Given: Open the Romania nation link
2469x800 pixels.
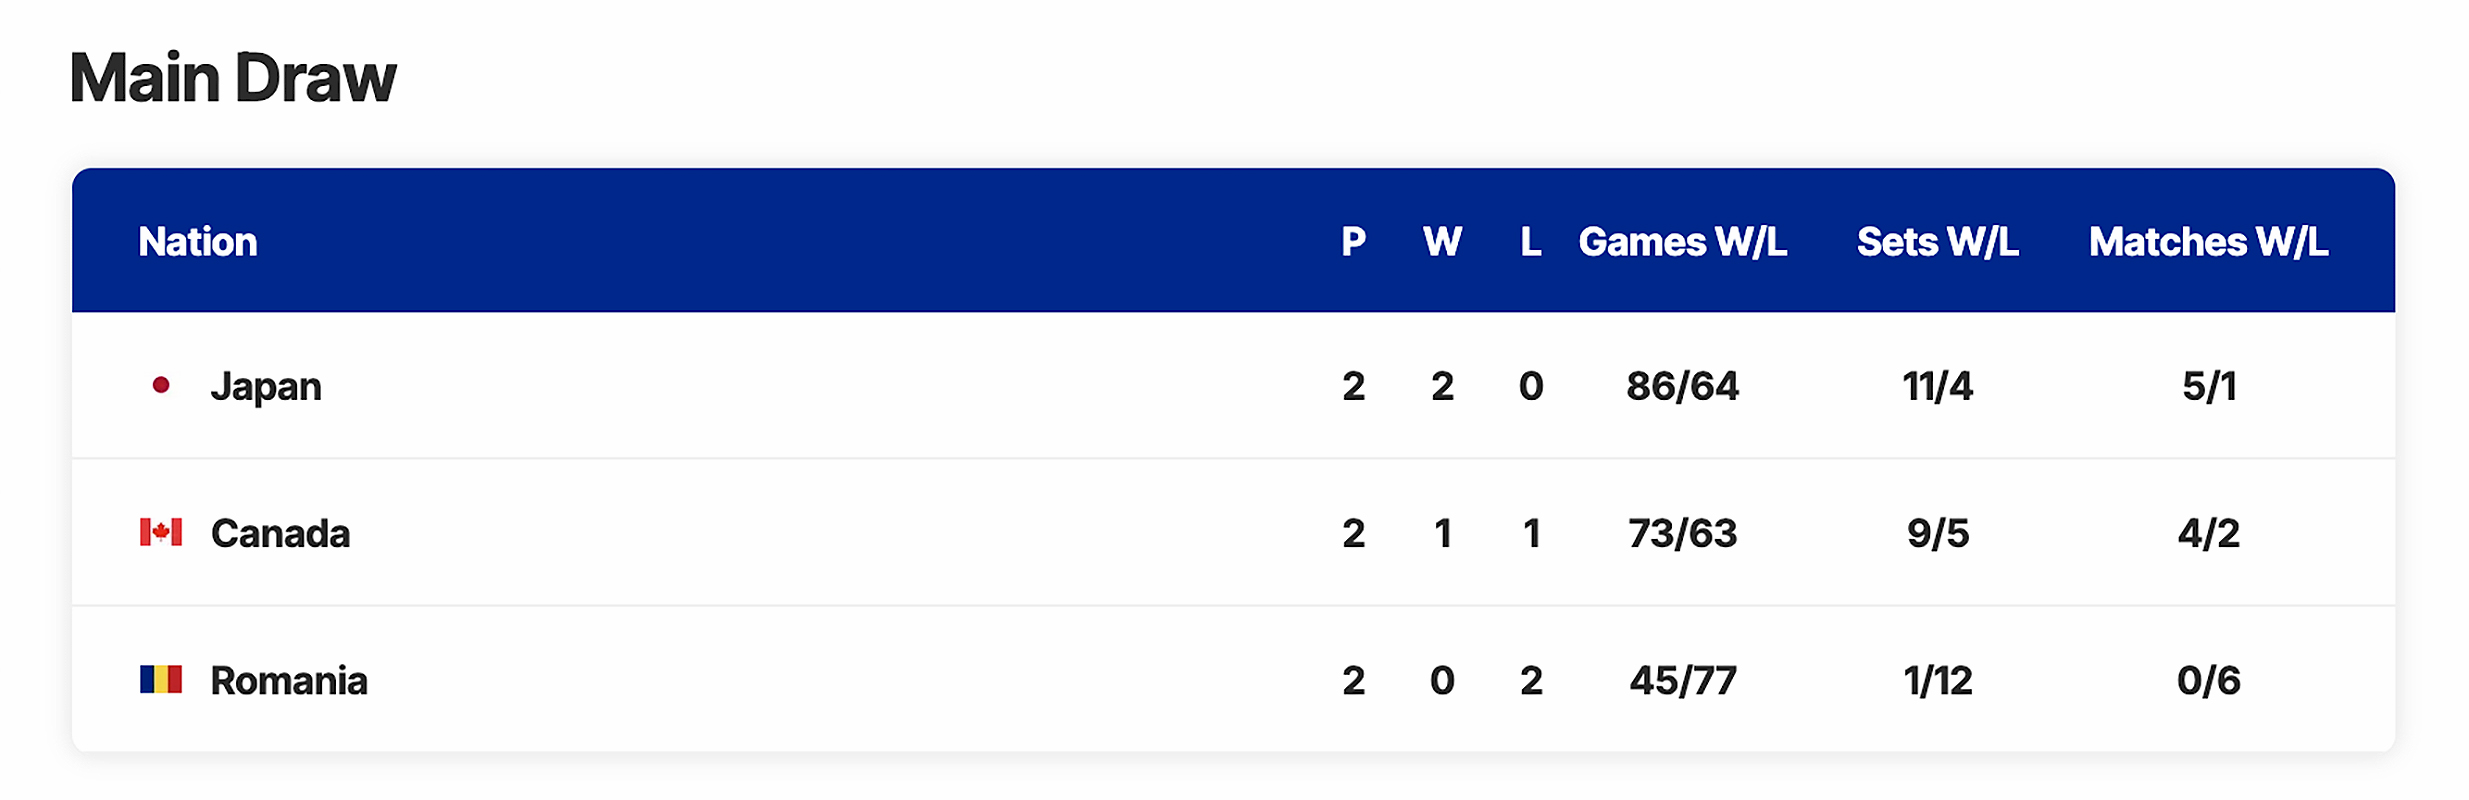Looking at the screenshot, I should [x=289, y=680].
